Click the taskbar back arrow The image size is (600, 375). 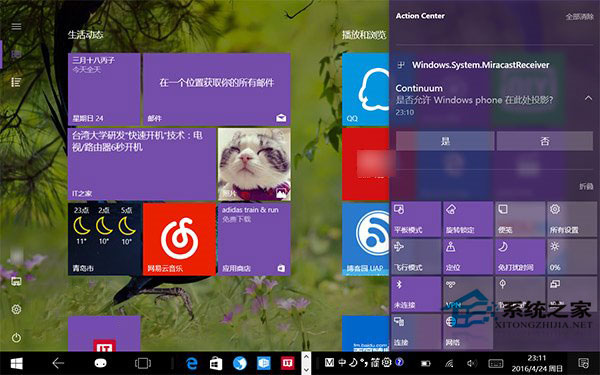(58, 363)
